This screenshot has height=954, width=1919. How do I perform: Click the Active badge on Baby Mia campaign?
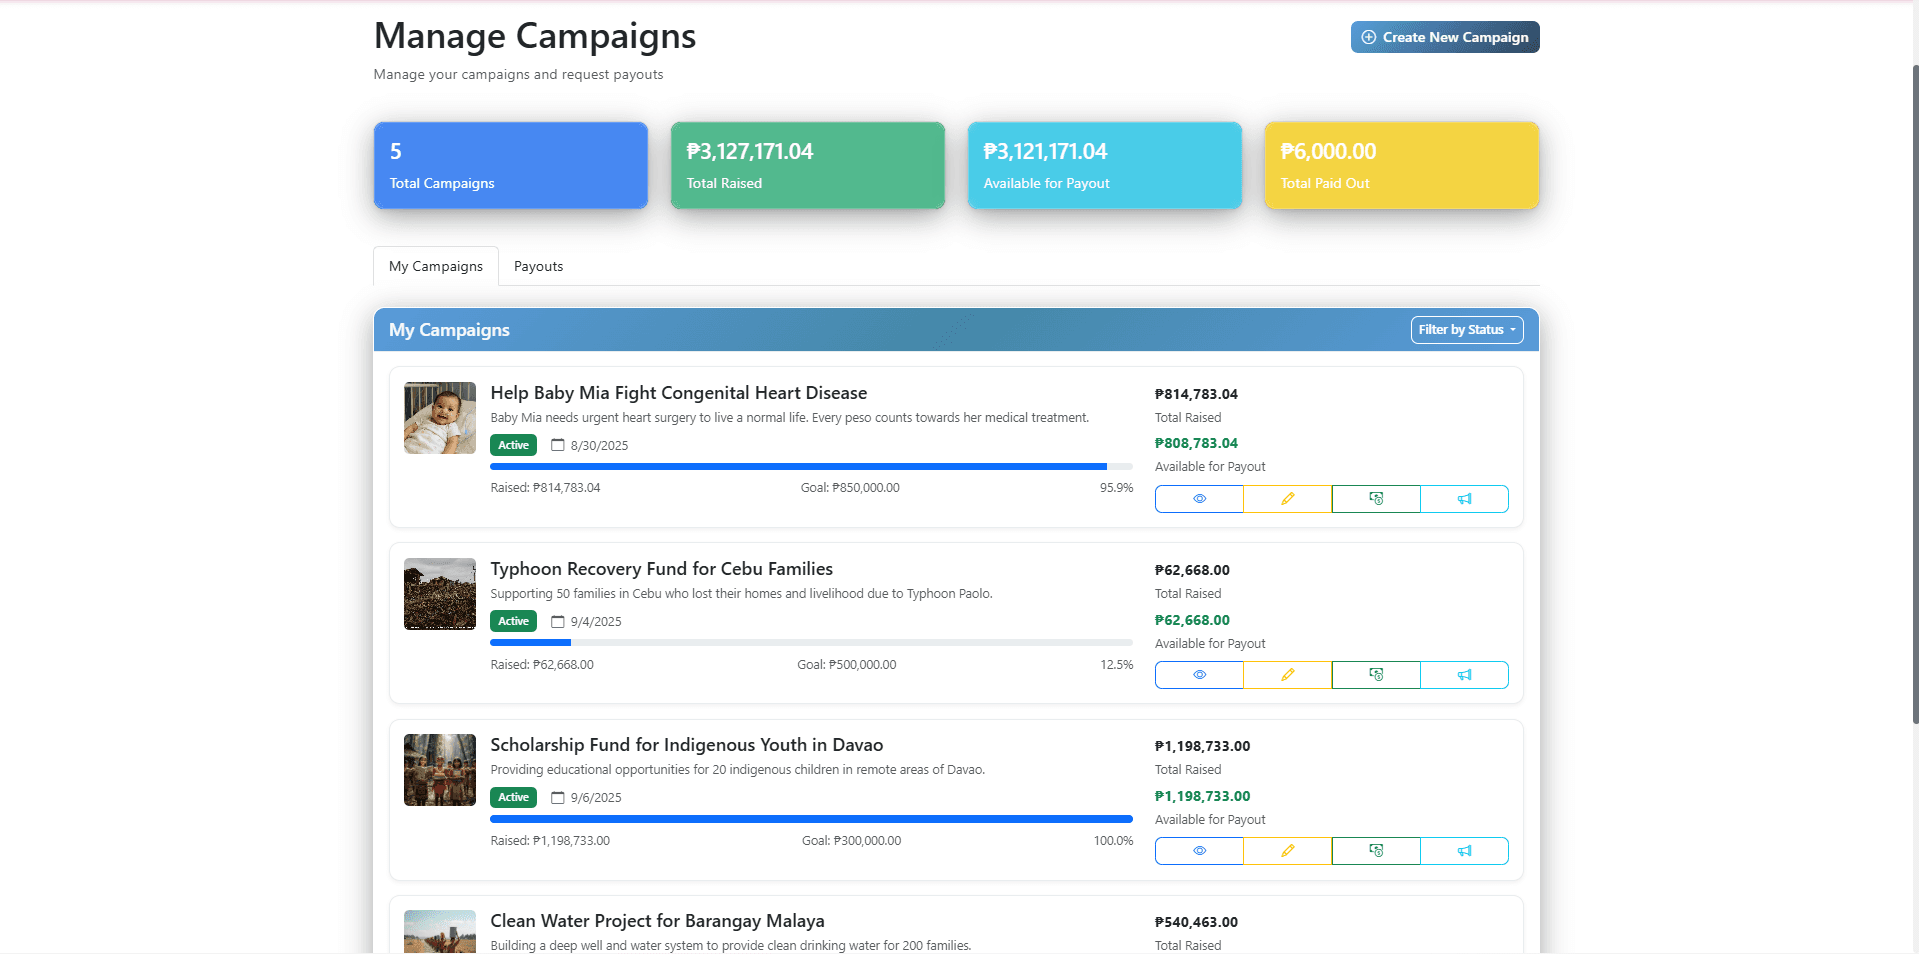tap(514, 445)
